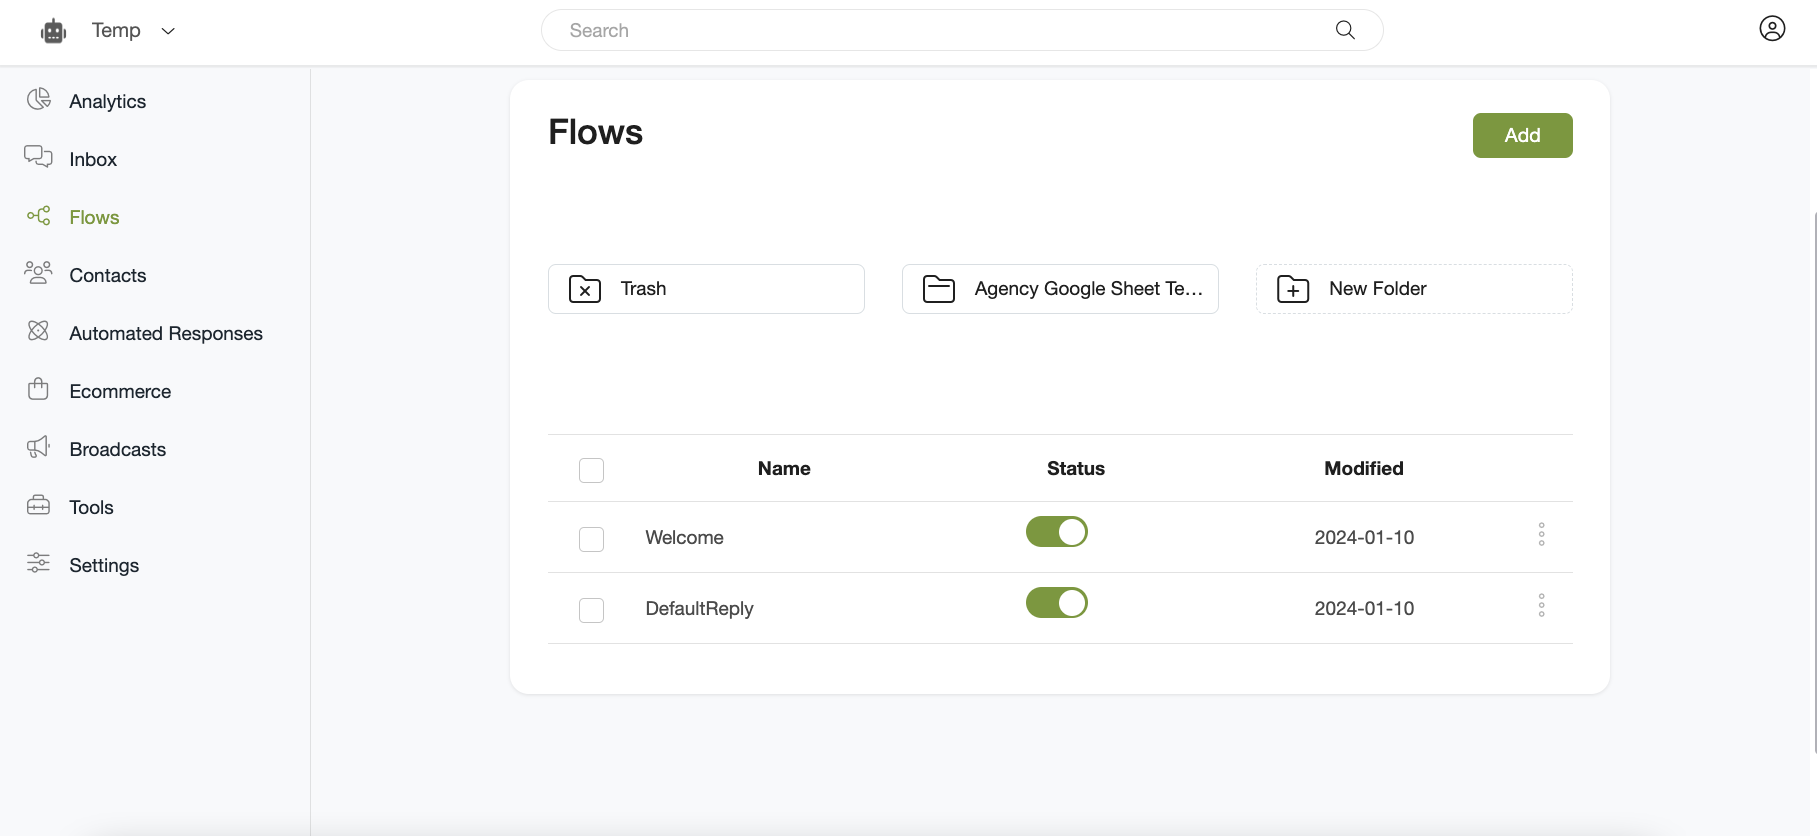Check the select-all checkbox in table header
Screen dimensions: 1817x836
(x=591, y=470)
